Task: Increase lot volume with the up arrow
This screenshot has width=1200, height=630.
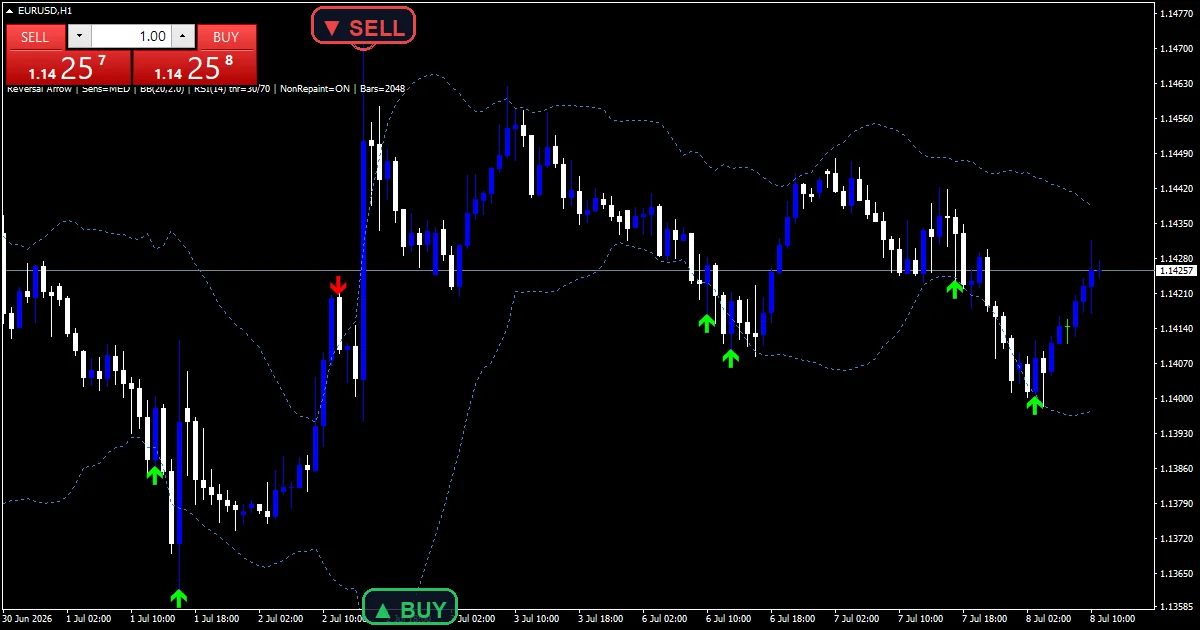Action: [182, 37]
